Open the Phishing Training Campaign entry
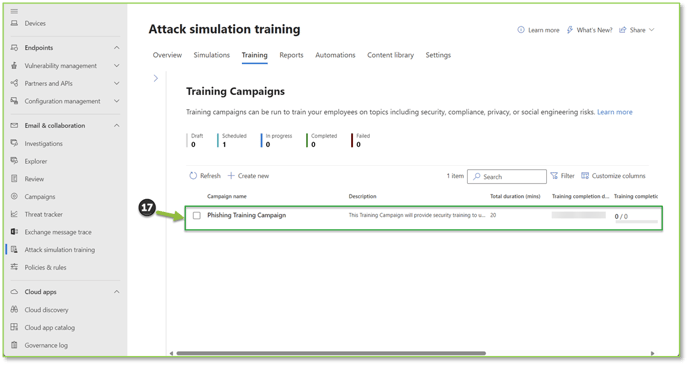The image size is (688, 365). (x=246, y=215)
